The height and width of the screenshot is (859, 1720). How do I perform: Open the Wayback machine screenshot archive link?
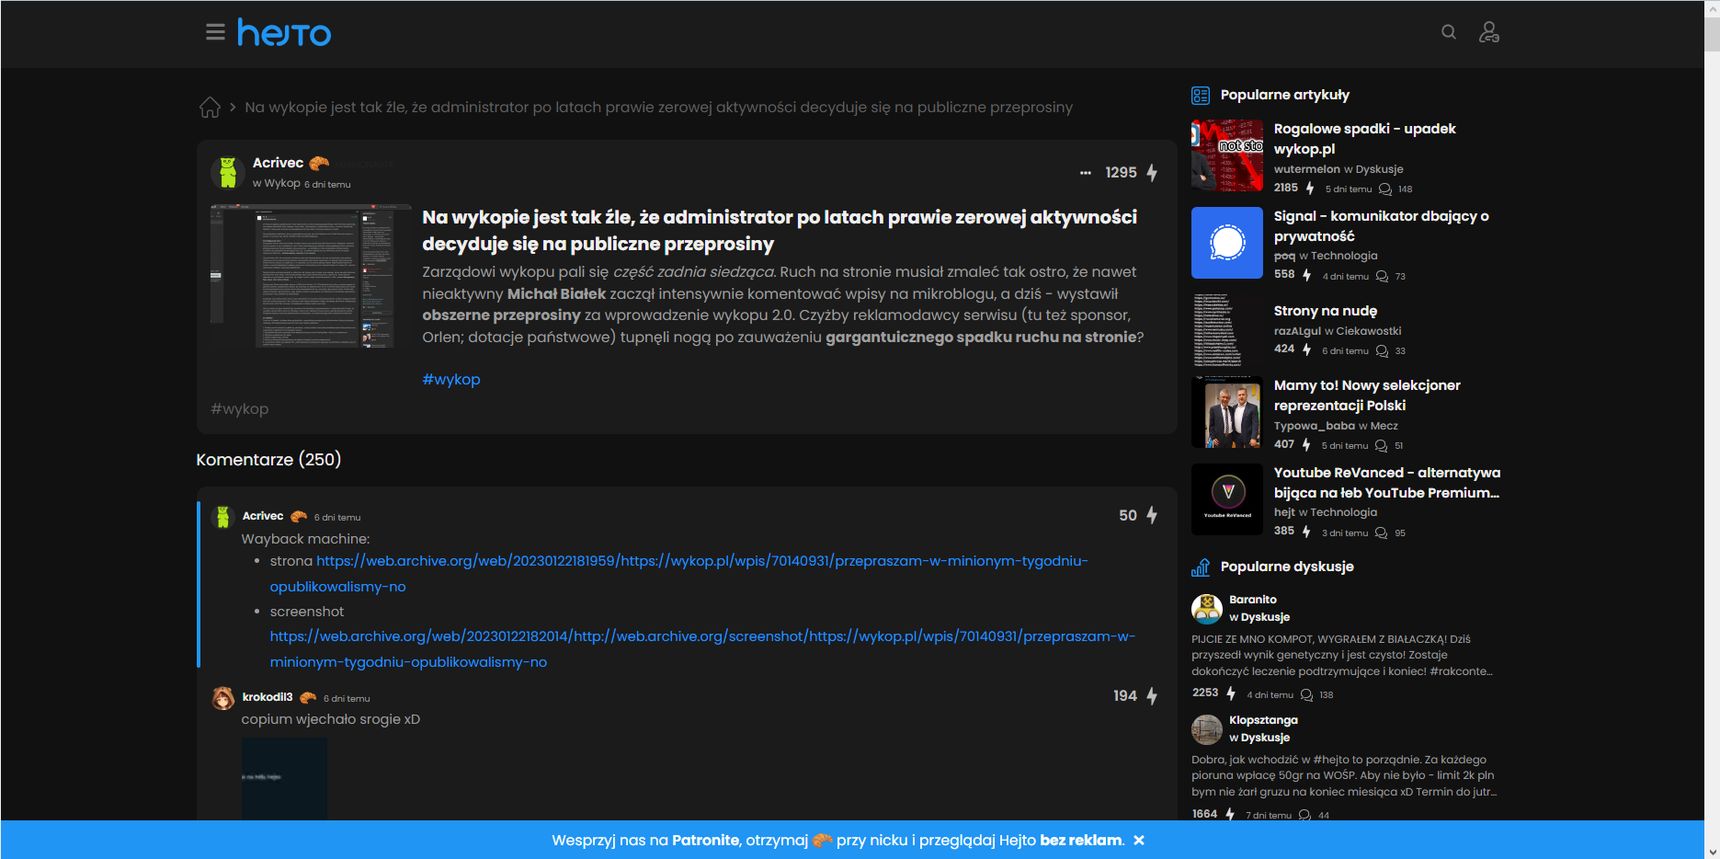coord(702,649)
